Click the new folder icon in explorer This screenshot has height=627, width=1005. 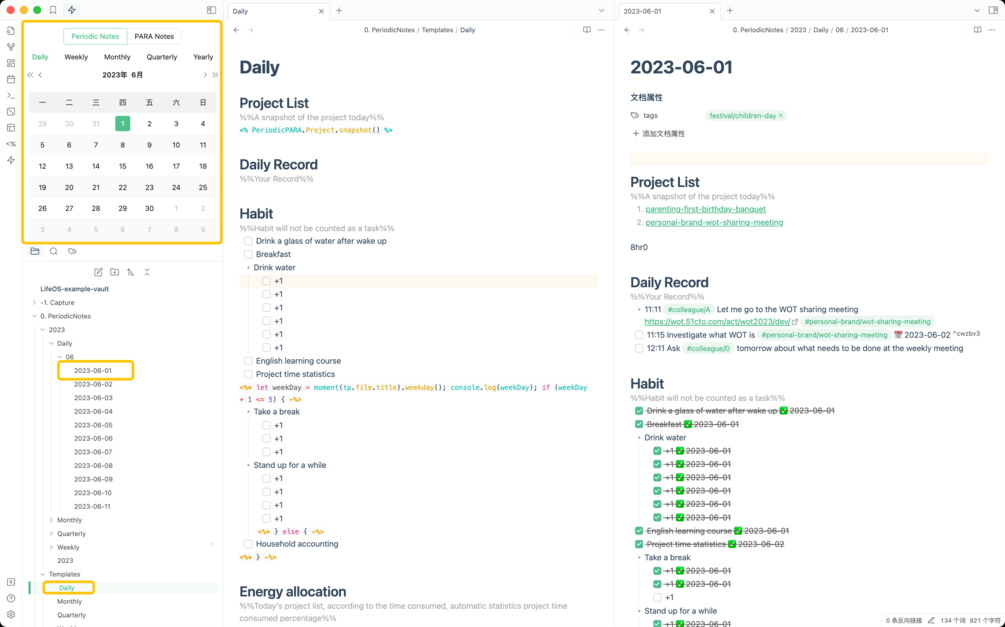pos(115,272)
